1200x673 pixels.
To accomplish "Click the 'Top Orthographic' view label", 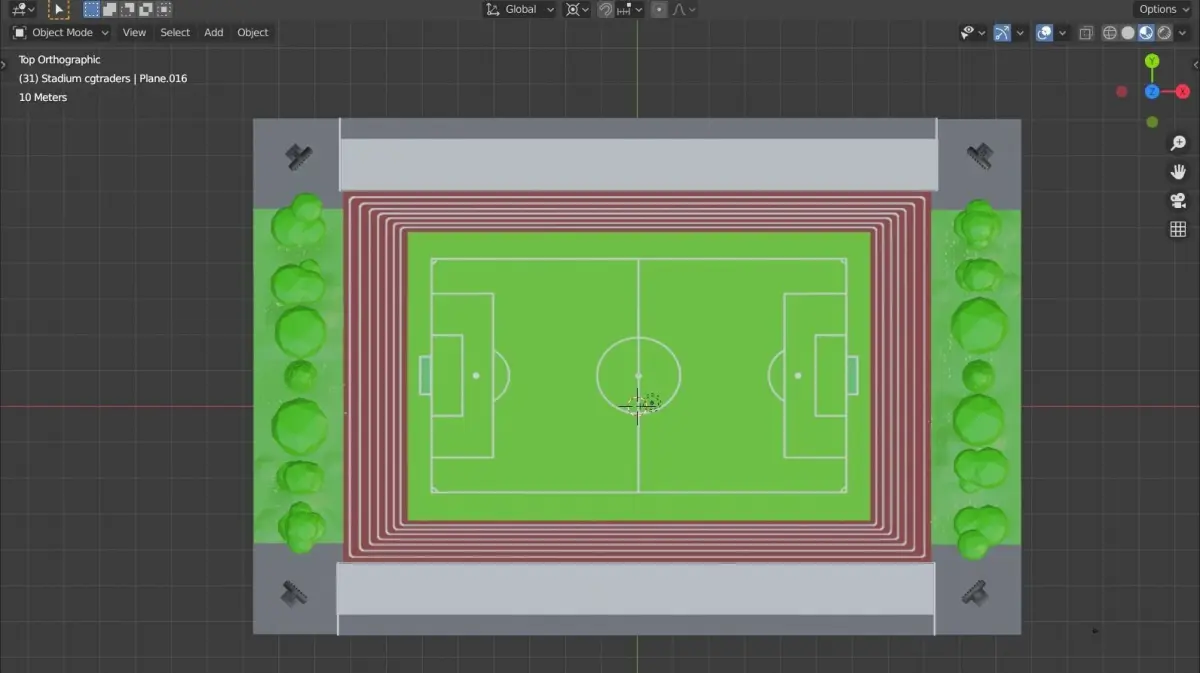I will point(59,60).
